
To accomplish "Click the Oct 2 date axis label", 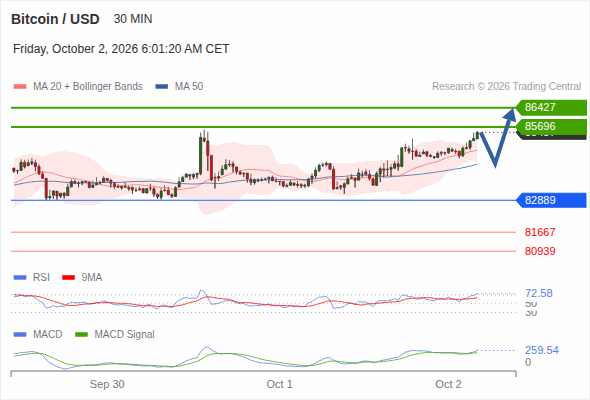I will [x=449, y=384].
